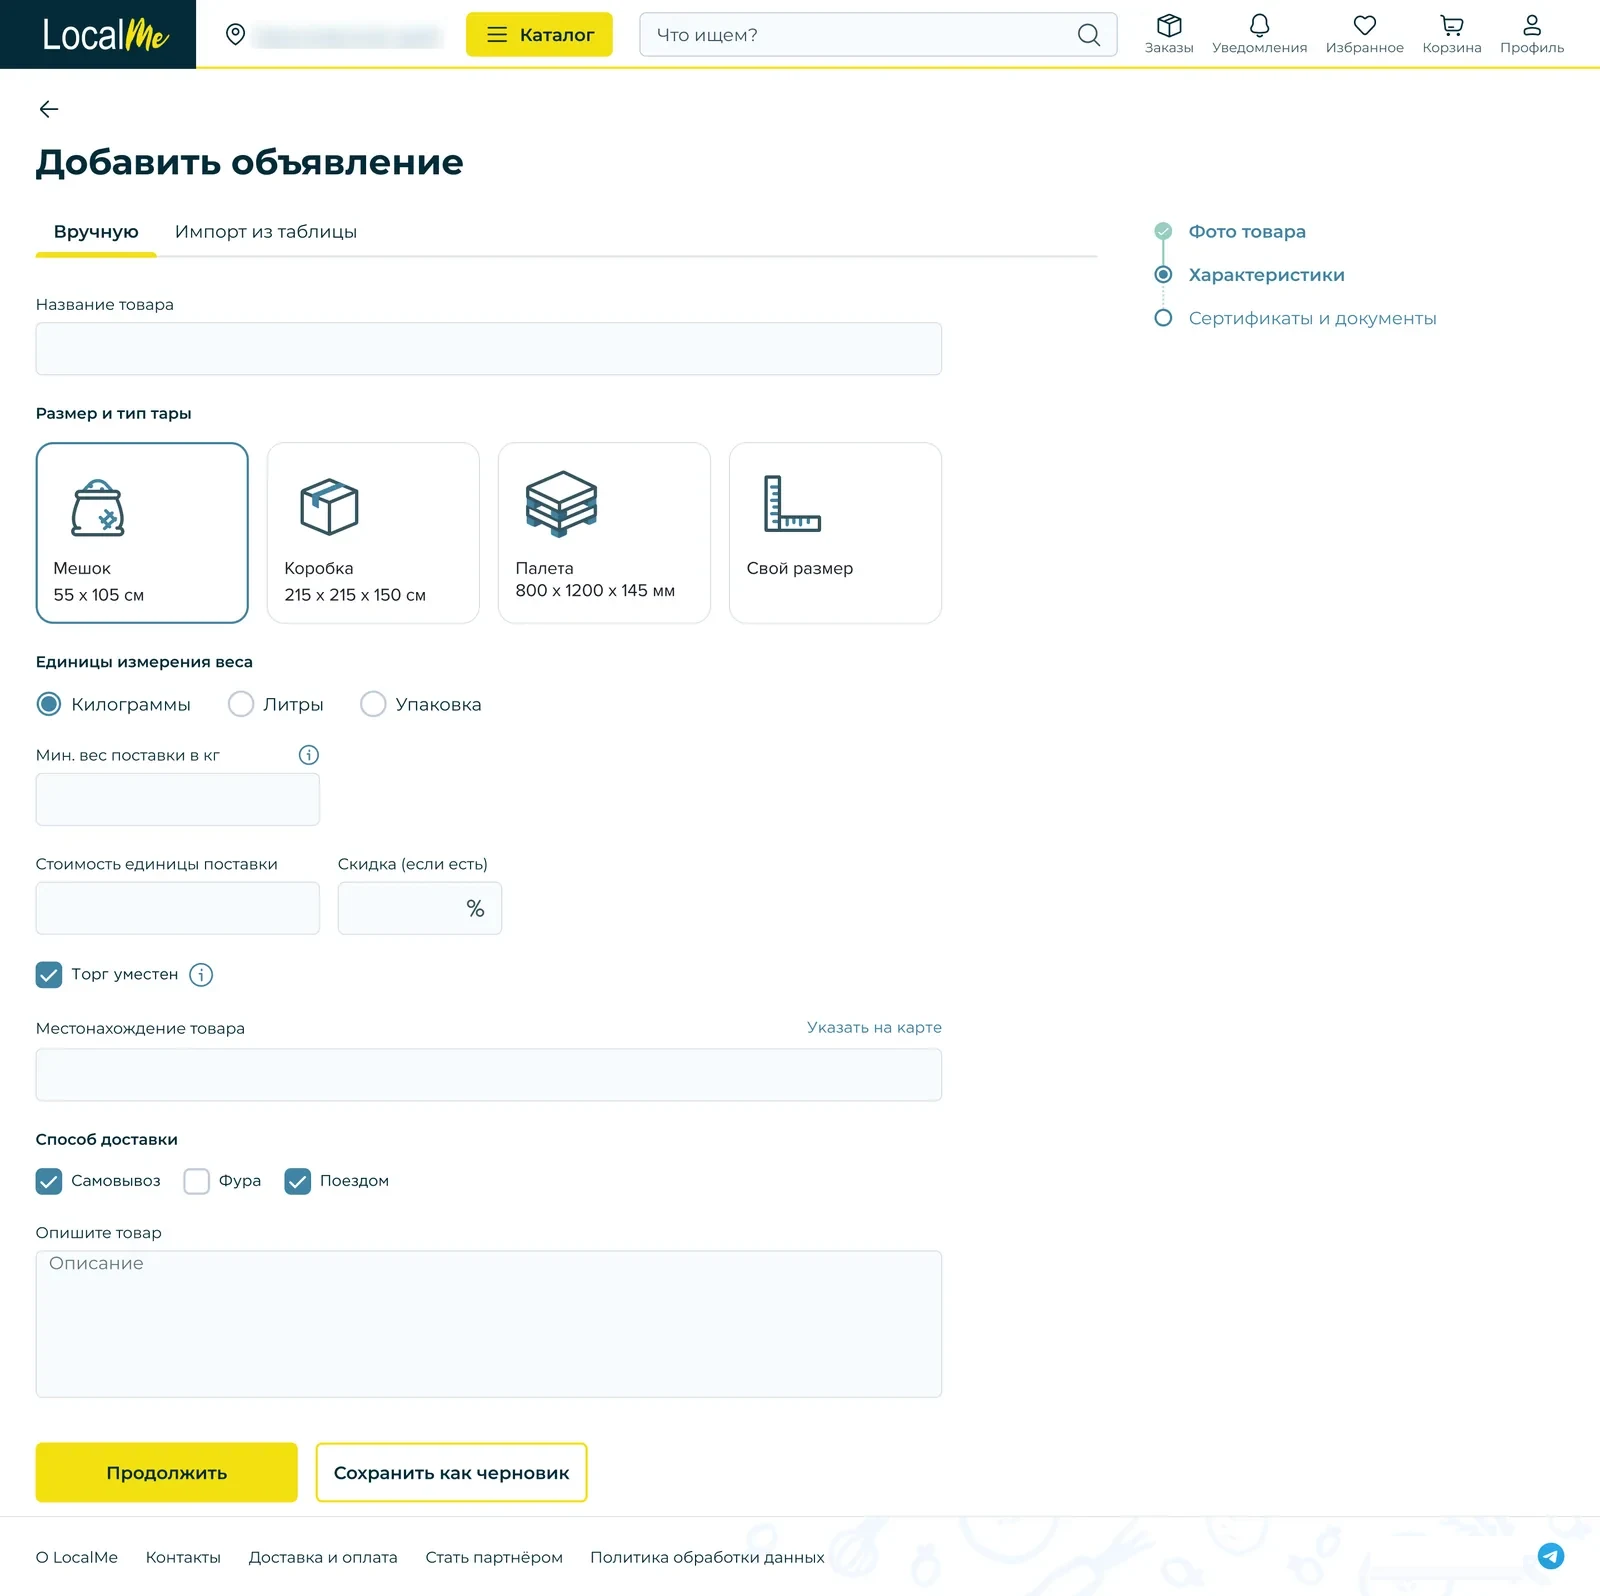
Task: Open the Корзина cart
Action: 1452,34
